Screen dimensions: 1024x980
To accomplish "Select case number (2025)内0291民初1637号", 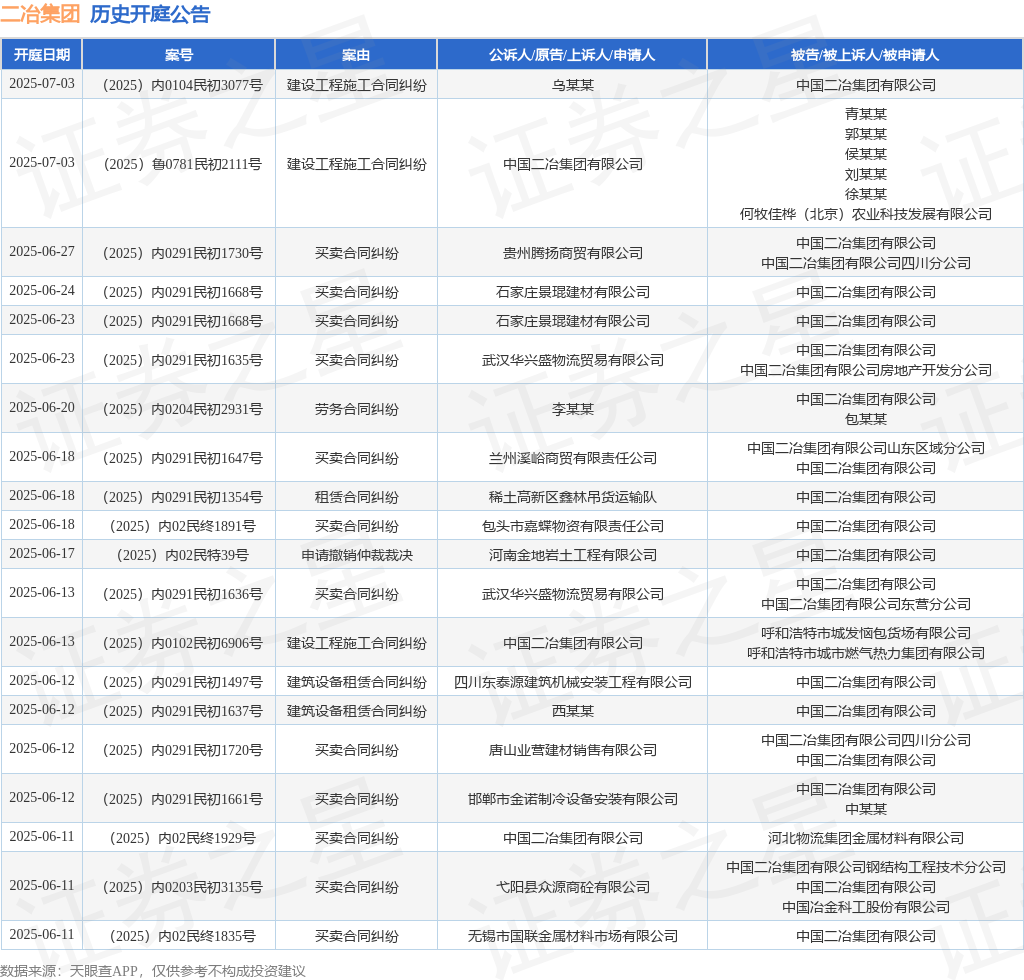I will 183,711.
